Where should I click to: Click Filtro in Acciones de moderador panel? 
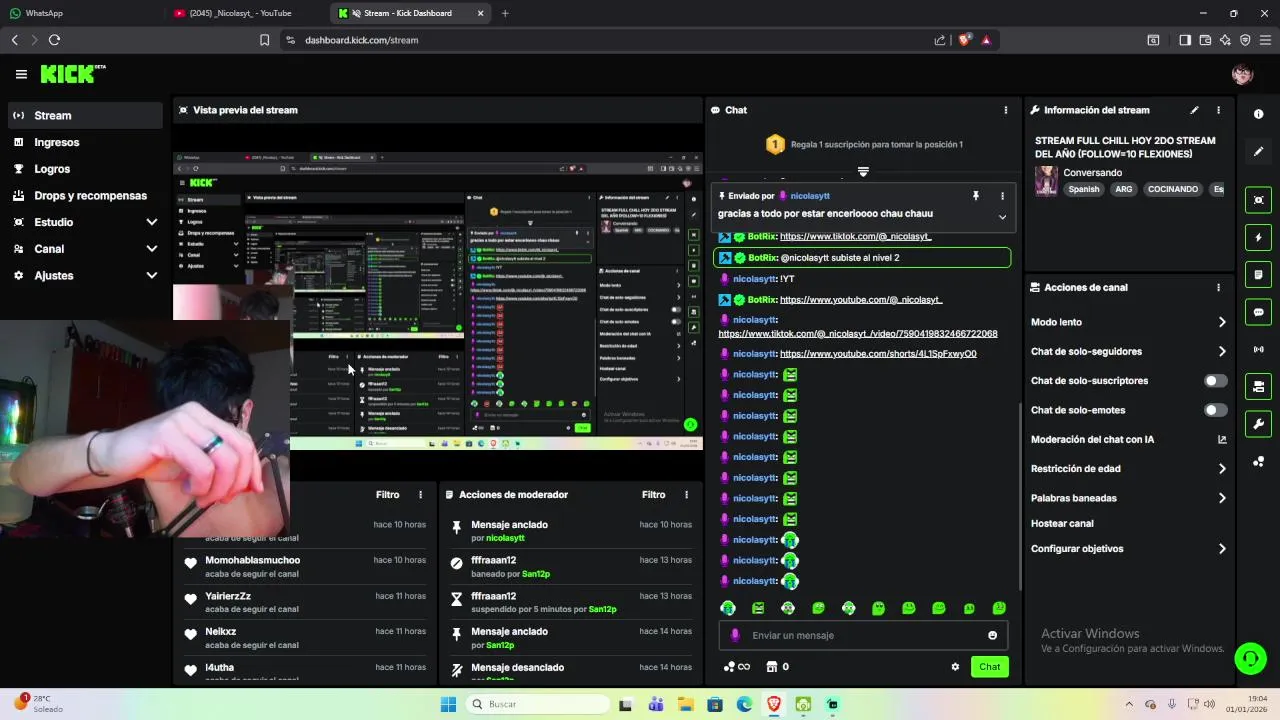[x=653, y=495]
